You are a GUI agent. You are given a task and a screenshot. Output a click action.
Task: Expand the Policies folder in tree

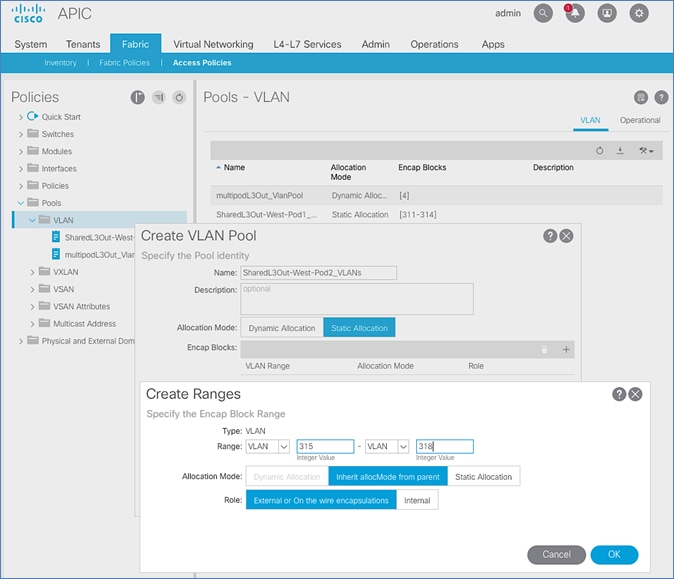pos(21,186)
